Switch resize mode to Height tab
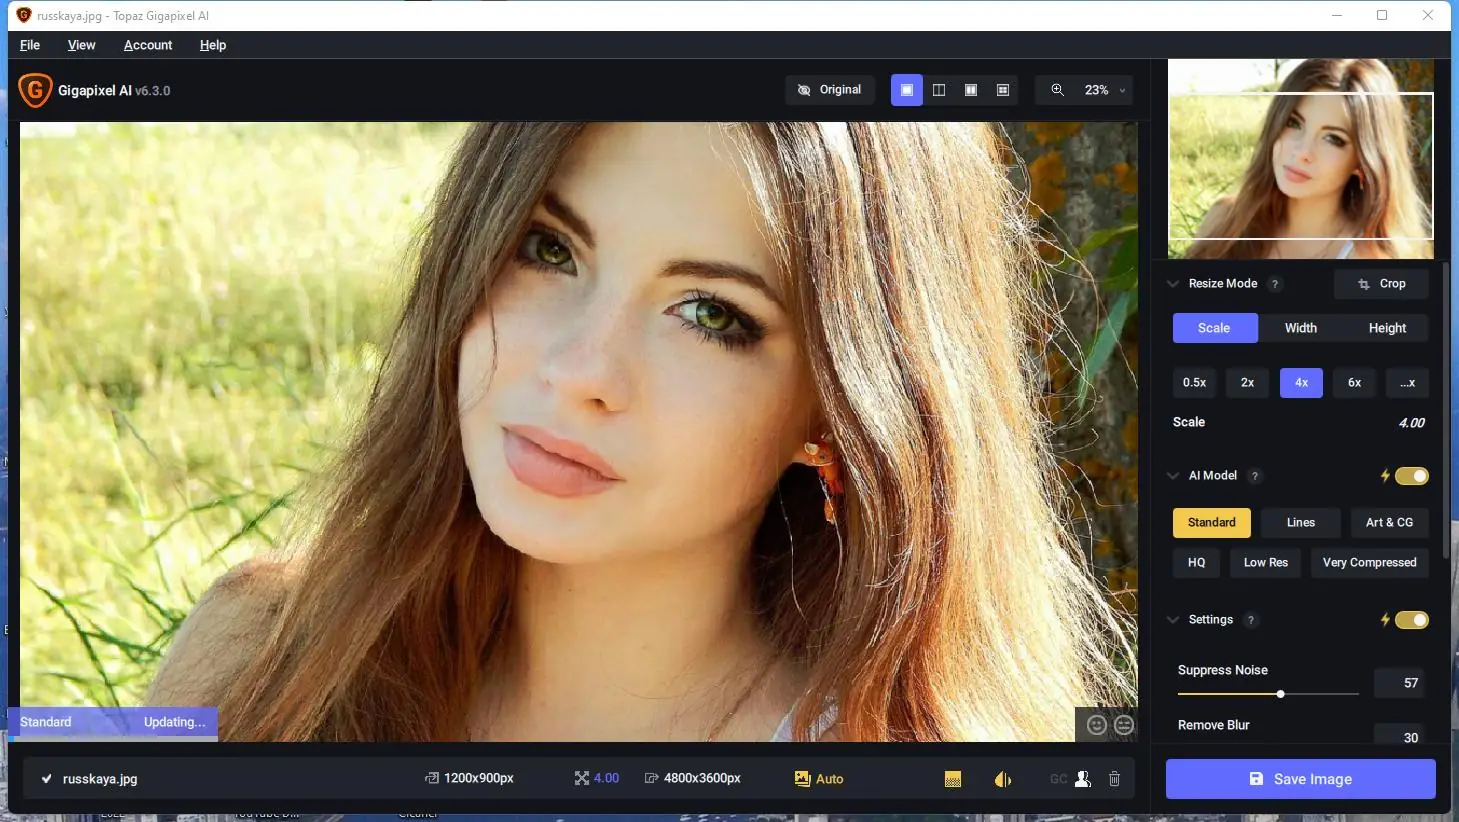 point(1387,328)
